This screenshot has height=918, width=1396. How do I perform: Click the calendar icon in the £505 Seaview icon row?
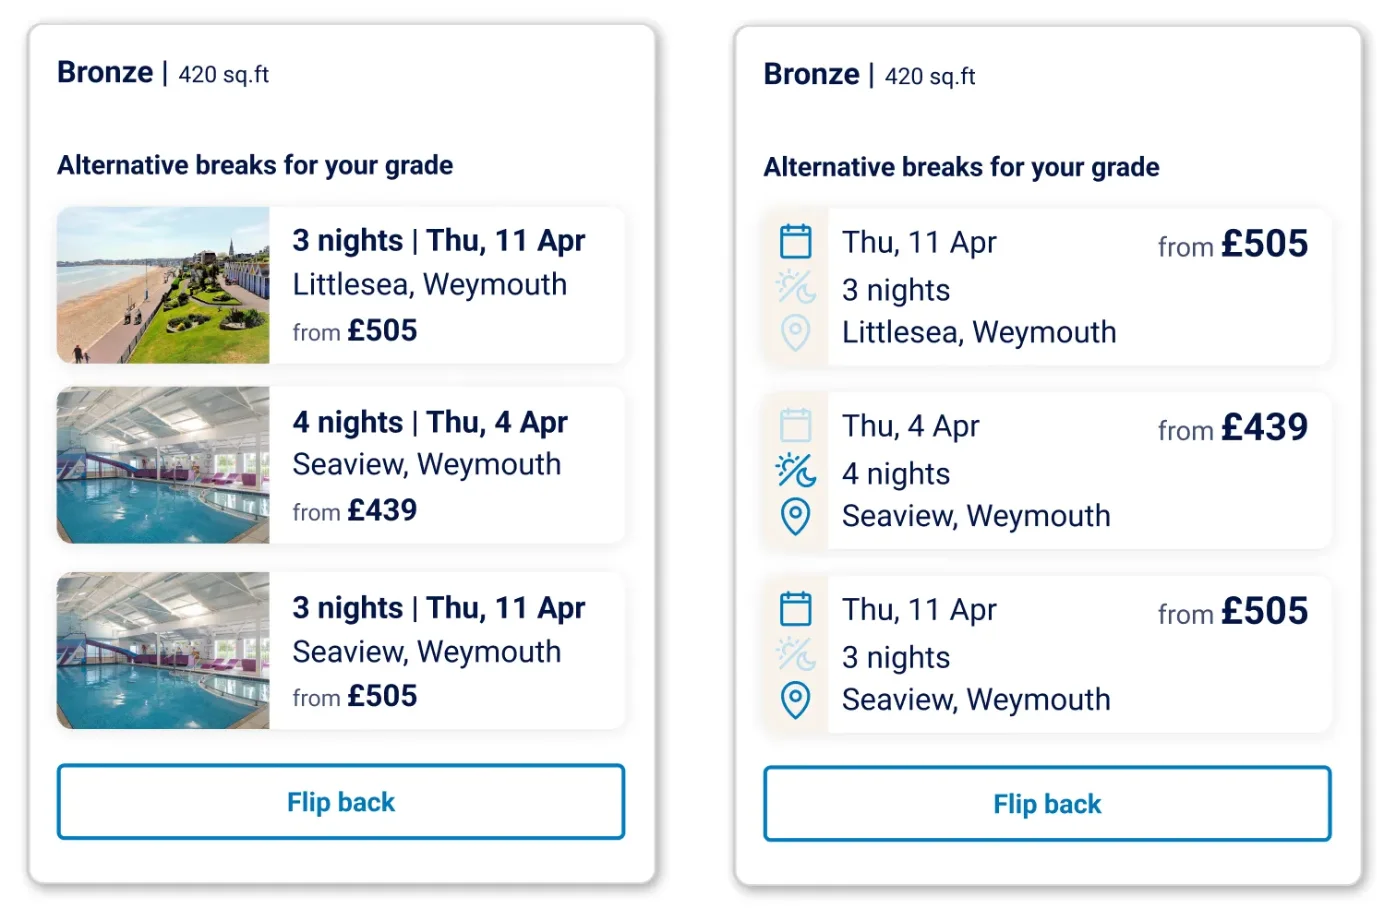[x=795, y=609]
